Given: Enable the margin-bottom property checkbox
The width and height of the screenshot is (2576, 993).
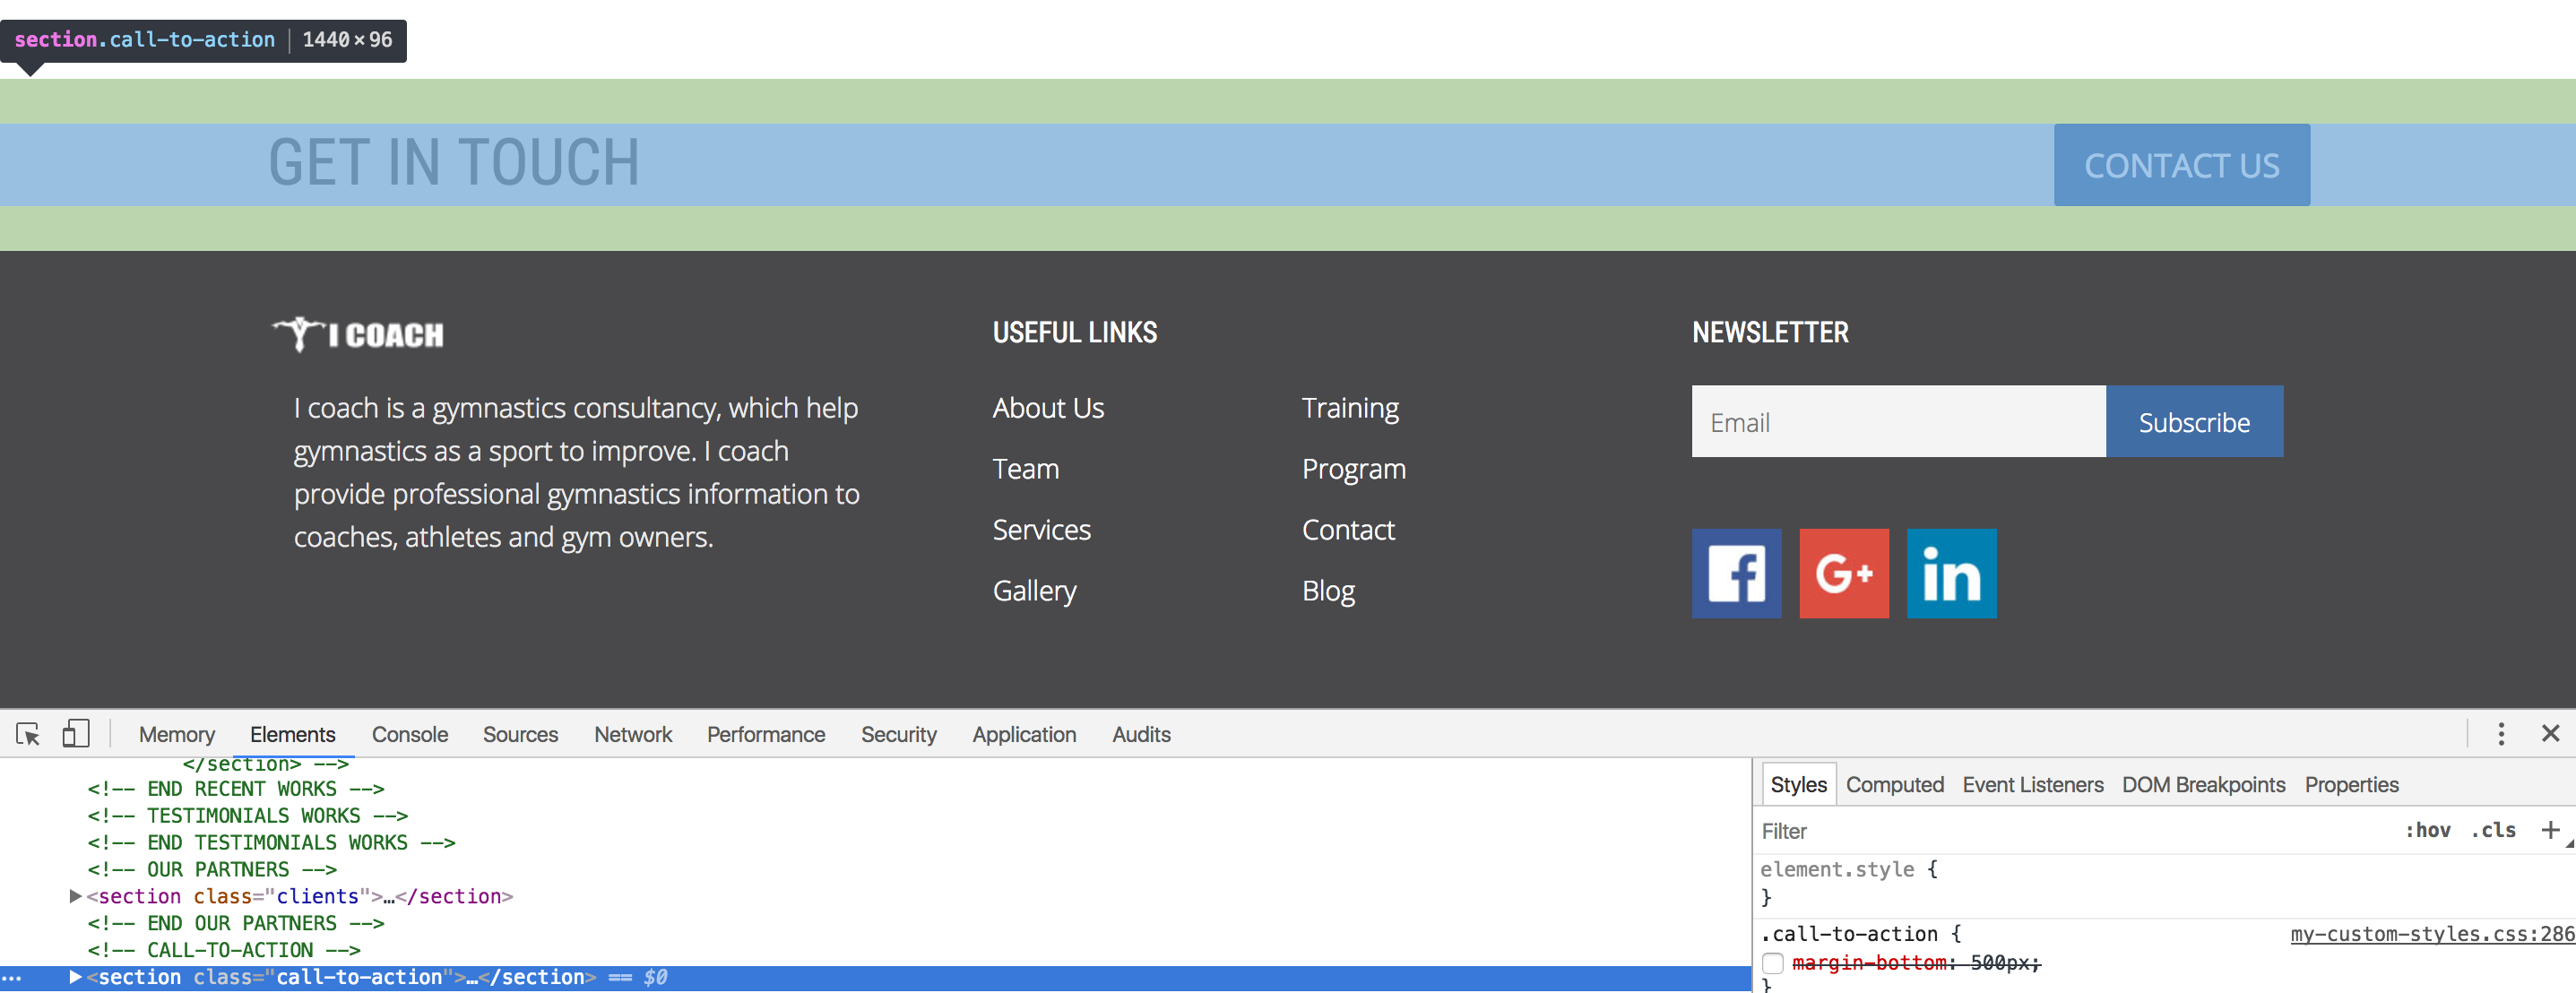Looking at the screenshot, I should [x=1773, y=963].
